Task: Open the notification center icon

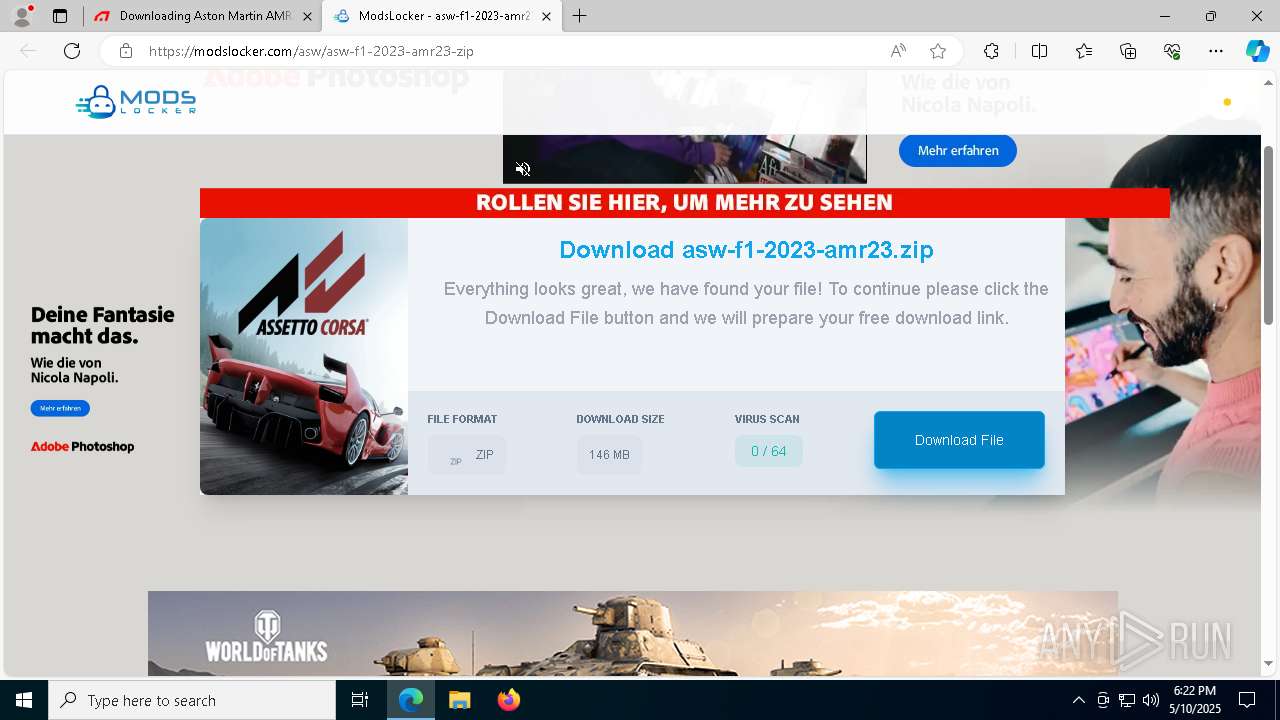Action: click(x=1247, y=700)
